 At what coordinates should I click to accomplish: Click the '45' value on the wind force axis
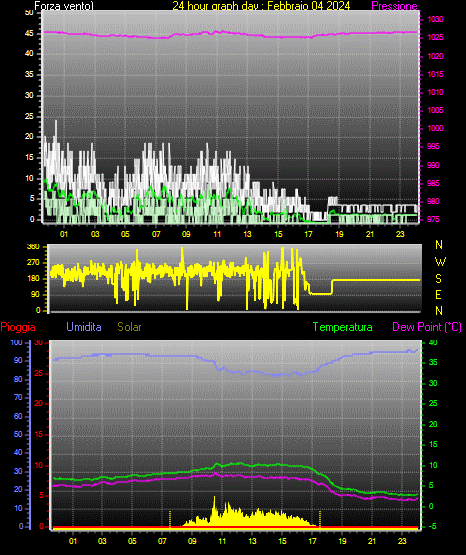(29, 33)
